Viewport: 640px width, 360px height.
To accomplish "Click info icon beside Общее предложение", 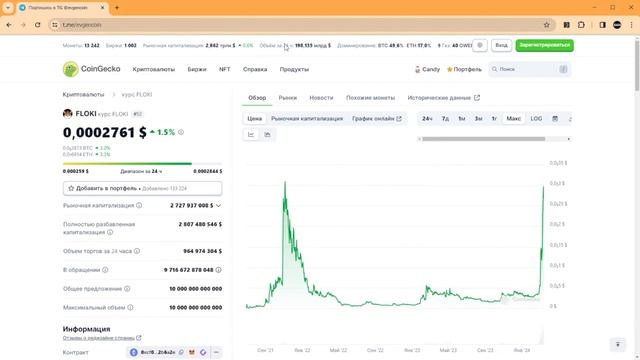I will [x=127, y=289].
